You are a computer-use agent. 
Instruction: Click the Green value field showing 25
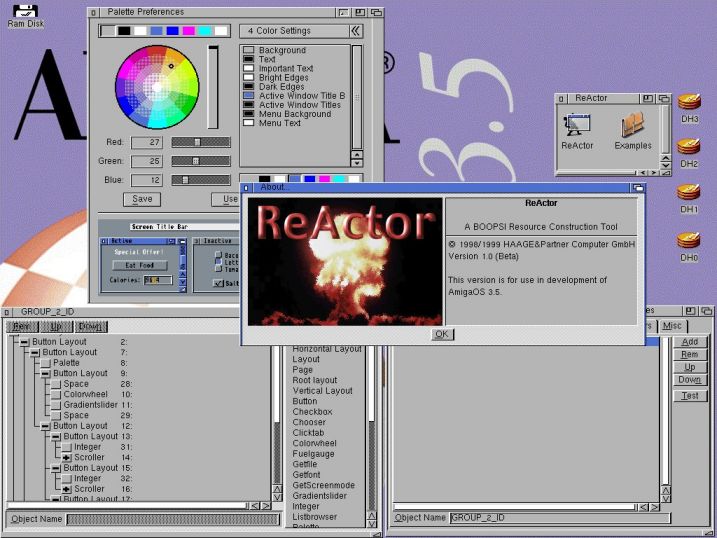pos(147,161)
